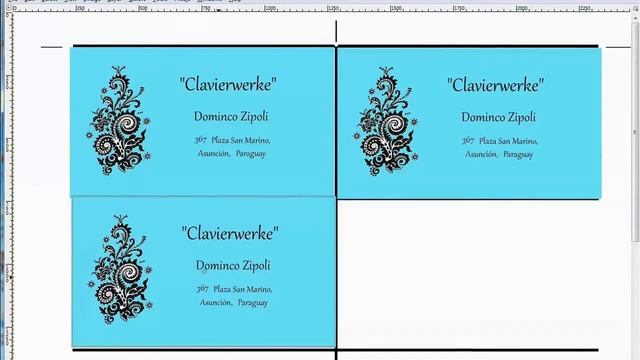Click the floral ornament on the lower-left card
This screenshot has height=360, width=640.
point(120,269)
